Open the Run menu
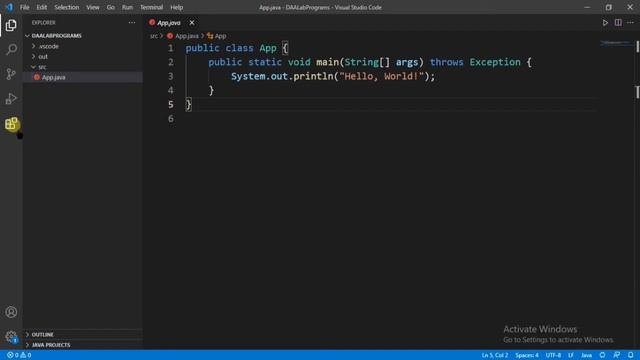640x360 pixels. pyautogui.click(x=127, y=7)
